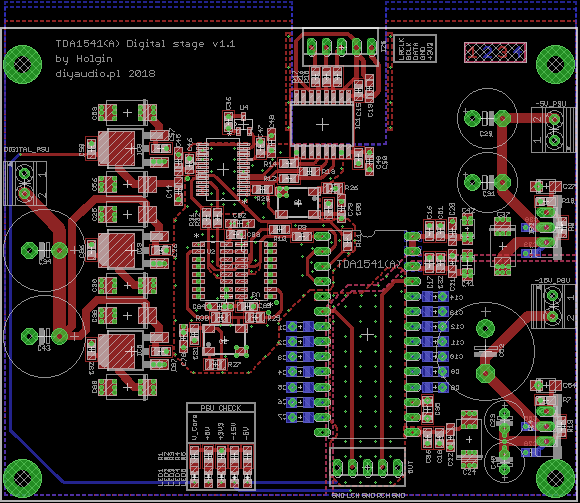The width and height of the screenshot is (580, 503).
Task: Click the bottom-right green mounting hole
Action: pyautogui.click(x=555, y=479)
